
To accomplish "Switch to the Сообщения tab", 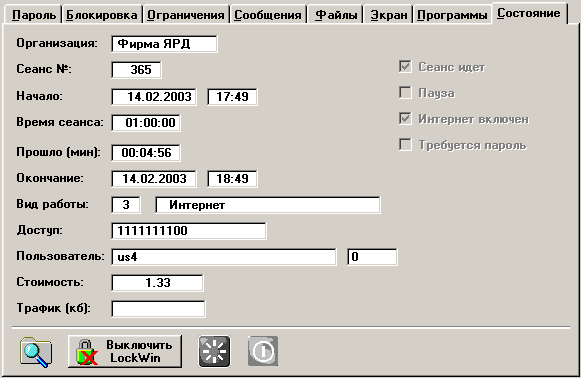I will (268, 15).
